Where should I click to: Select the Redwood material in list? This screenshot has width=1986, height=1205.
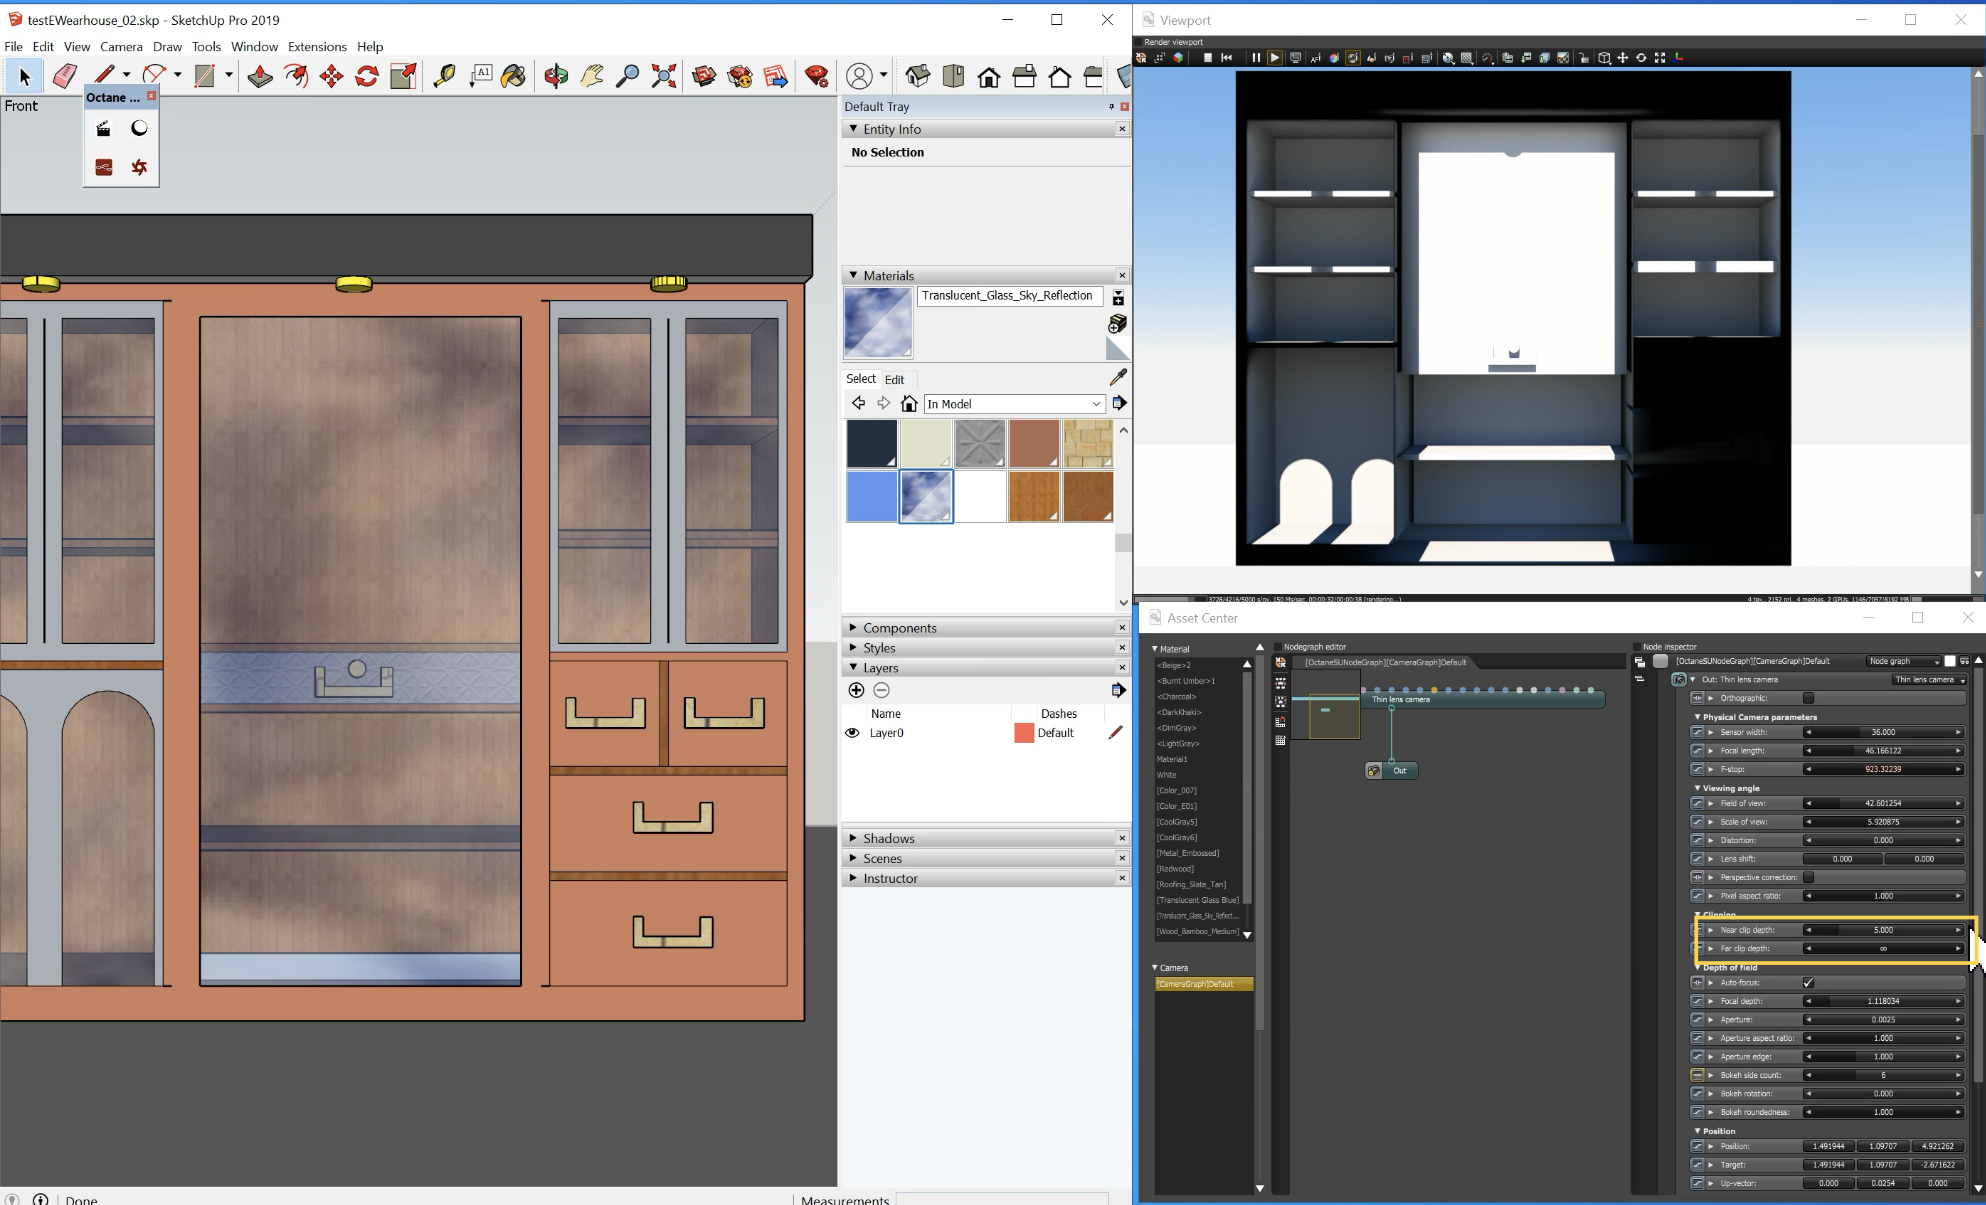[1175, 869]
